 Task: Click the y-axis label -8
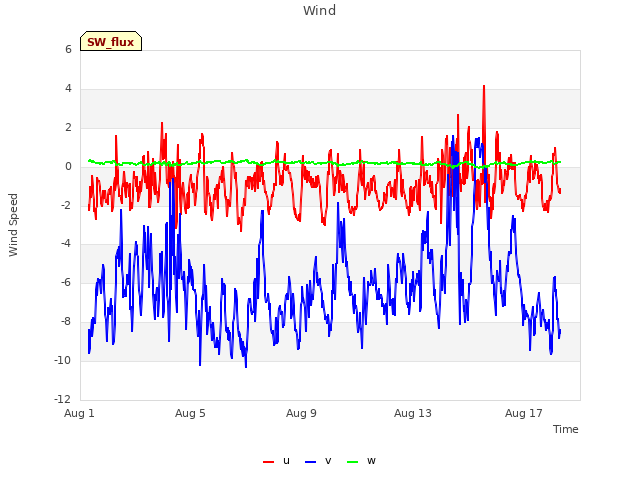tap(66, 322)
